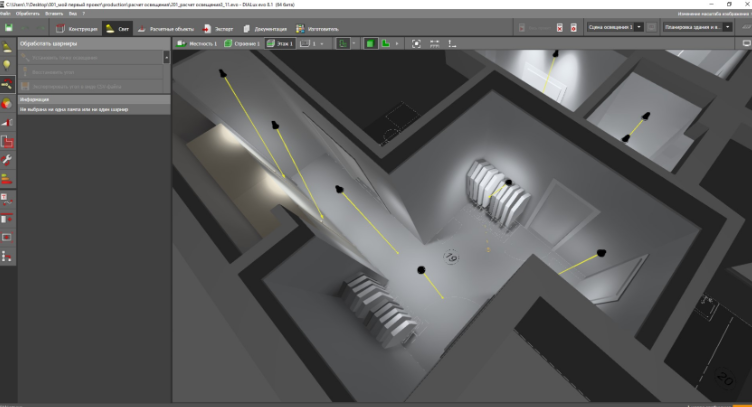Click the Информация section header
Image resolution: width=752 pixels, height=407 pixels.
pos(94,100)
